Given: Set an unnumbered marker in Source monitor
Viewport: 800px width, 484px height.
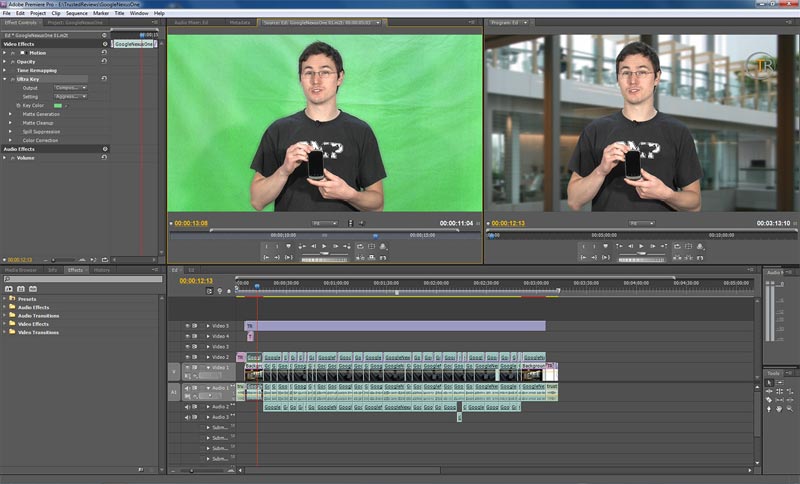Looking at the screenshot, I should (289, 246).
